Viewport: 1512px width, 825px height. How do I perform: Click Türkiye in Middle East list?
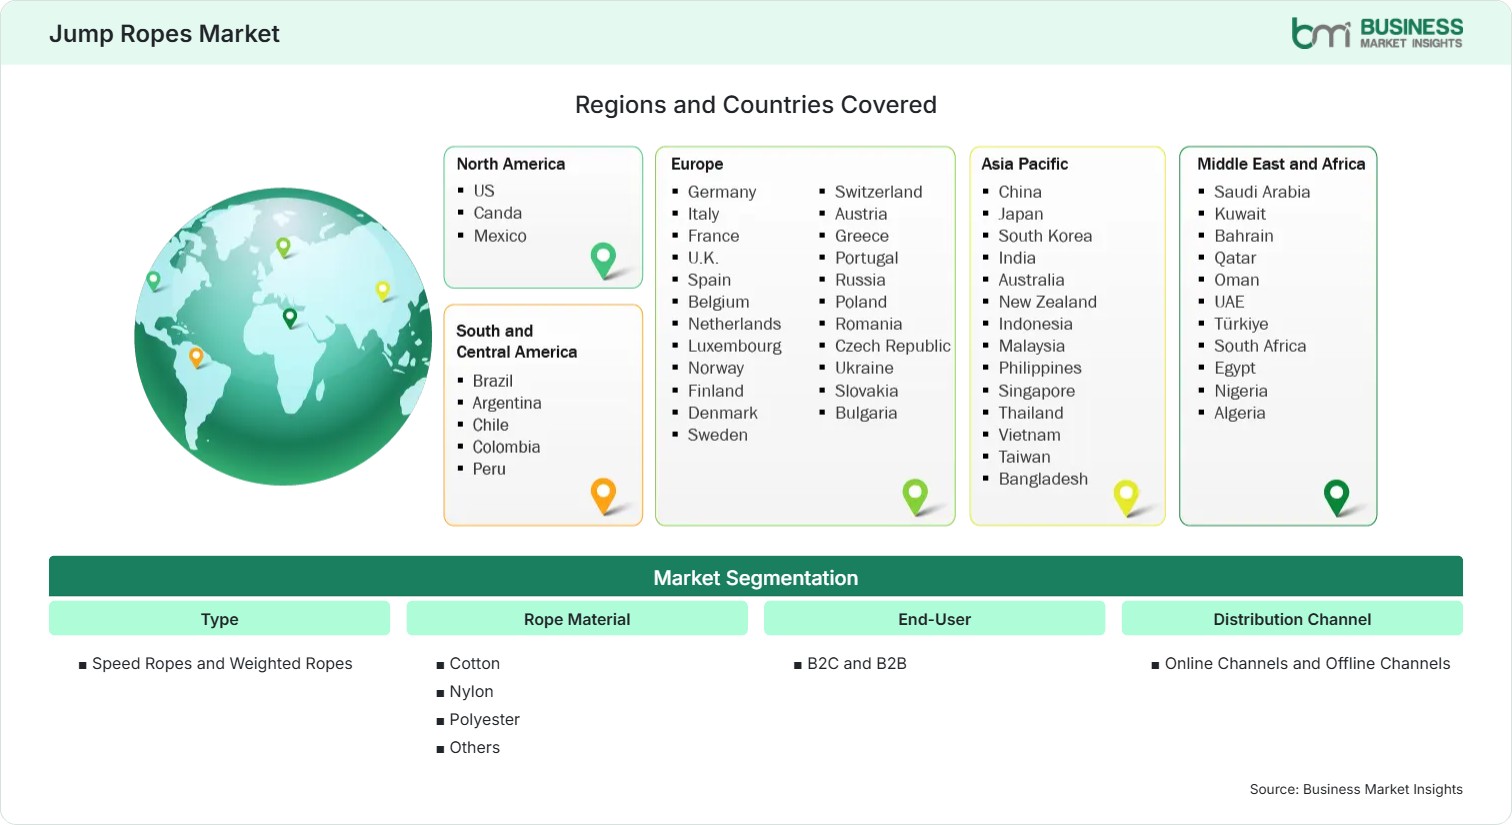coord(1240,324)
